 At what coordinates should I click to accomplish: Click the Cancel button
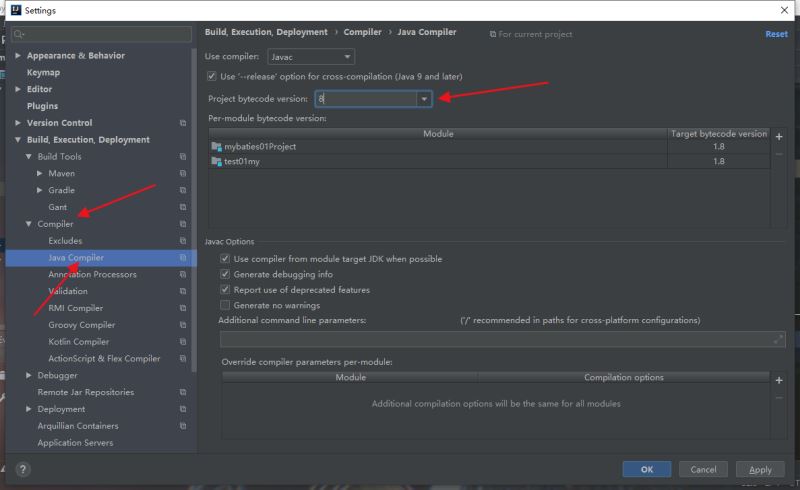(703, 469)
